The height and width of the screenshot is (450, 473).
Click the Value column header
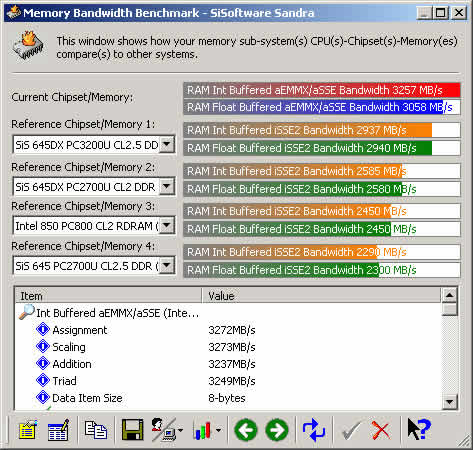[321, 296]
